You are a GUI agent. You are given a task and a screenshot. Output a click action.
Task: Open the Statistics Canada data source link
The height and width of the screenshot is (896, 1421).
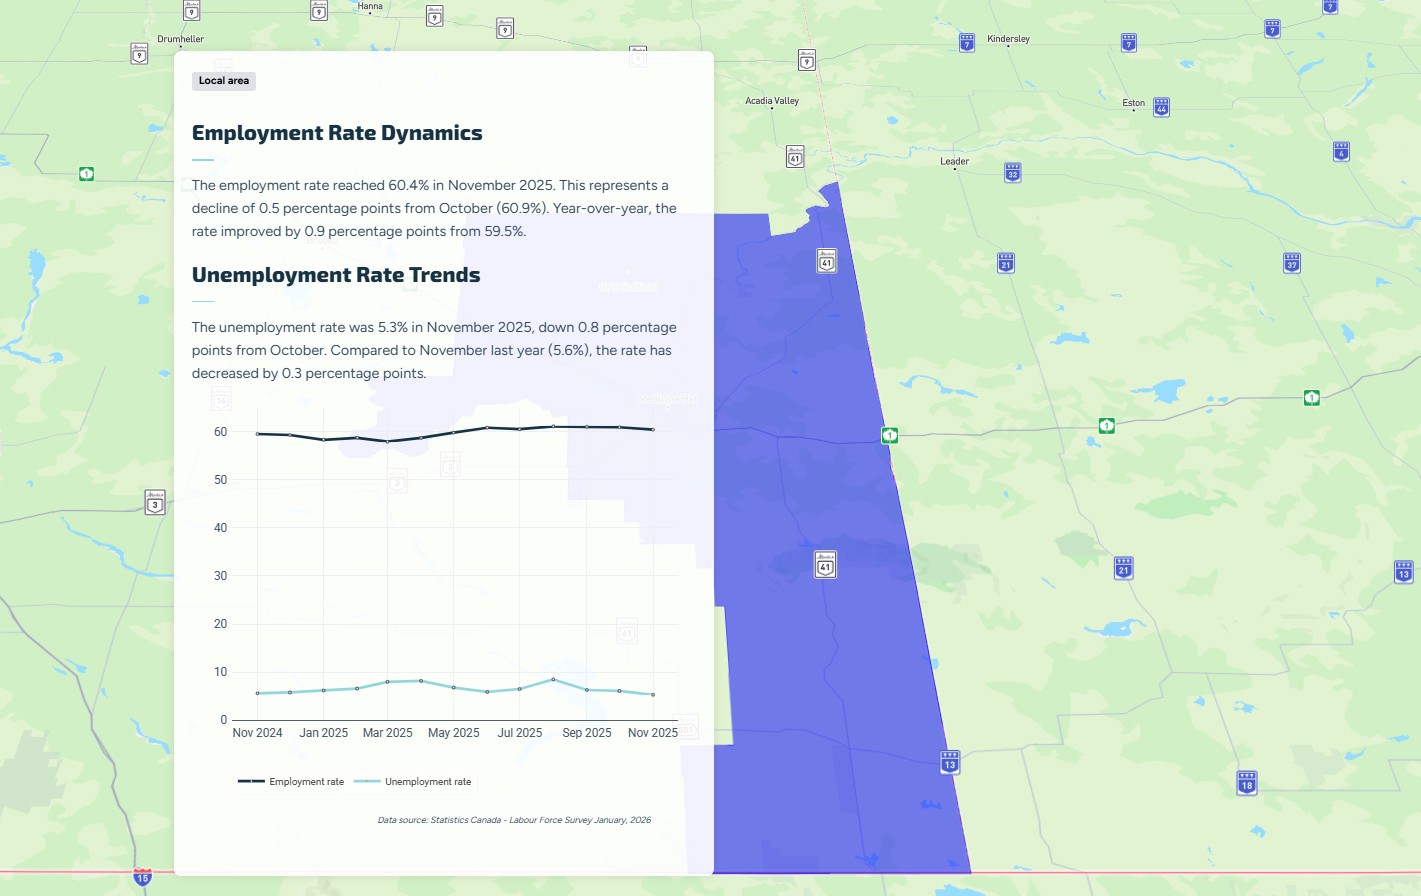coord(513,819)
